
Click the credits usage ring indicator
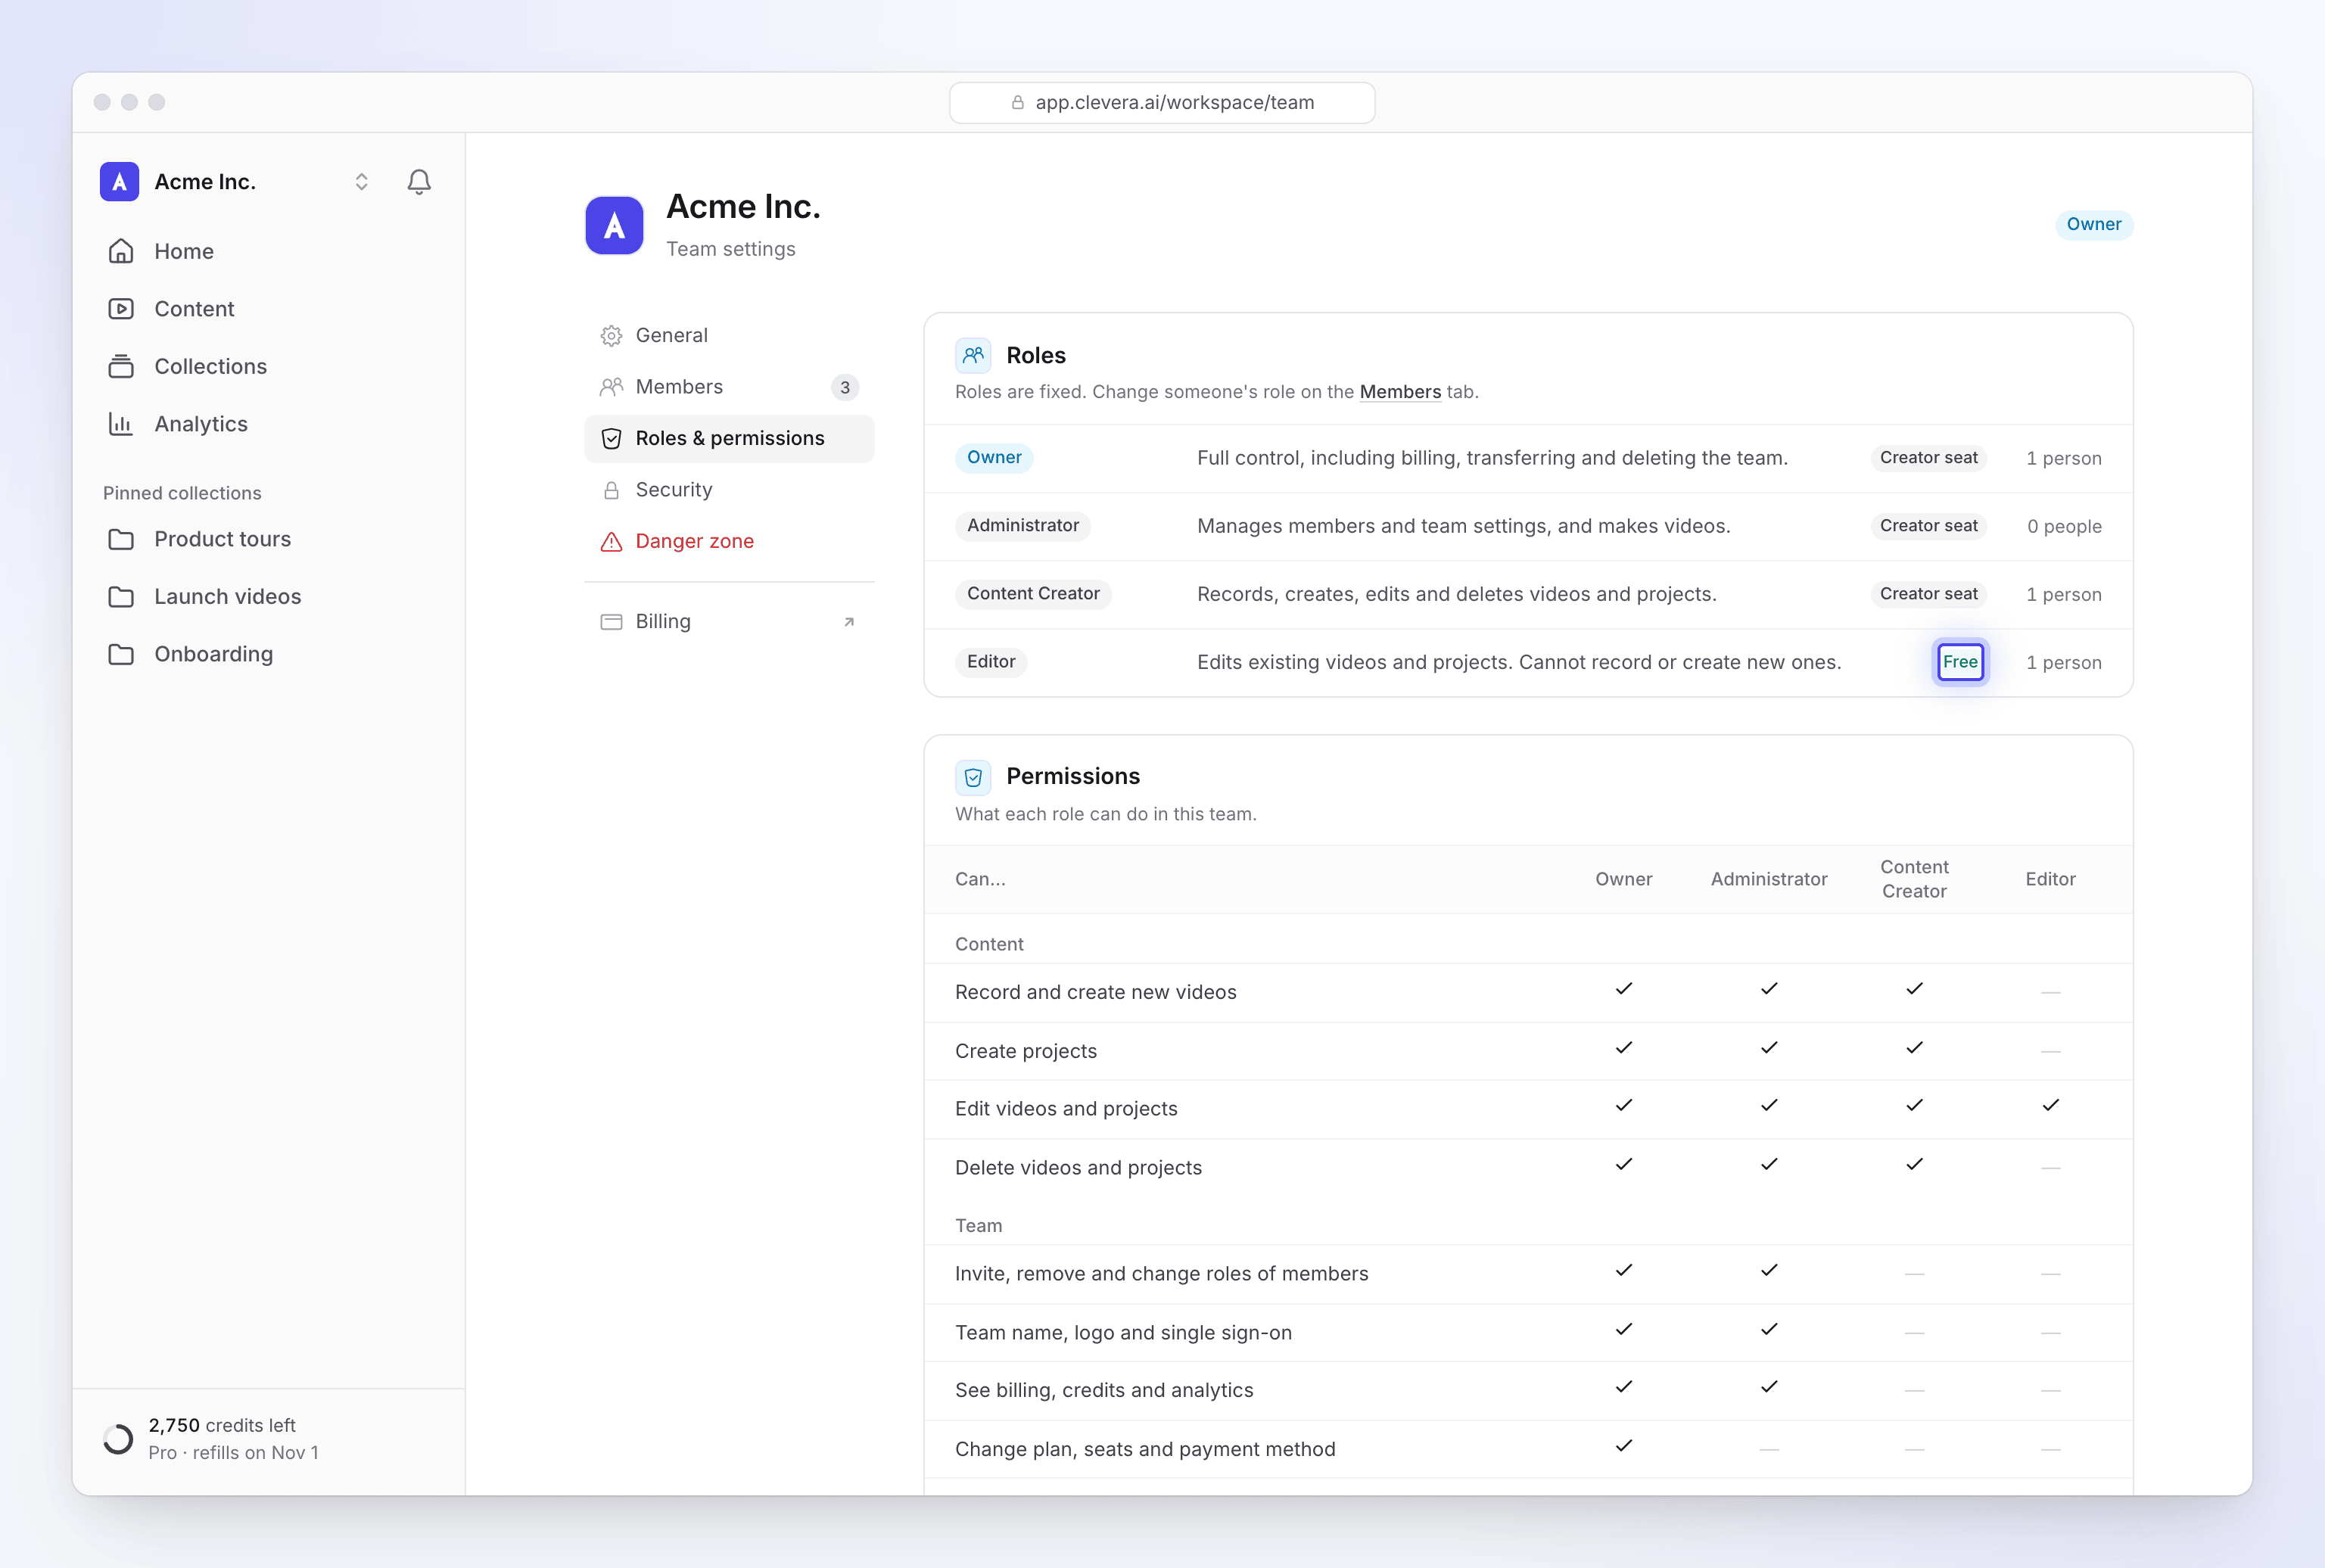(x=118, y=1439)
